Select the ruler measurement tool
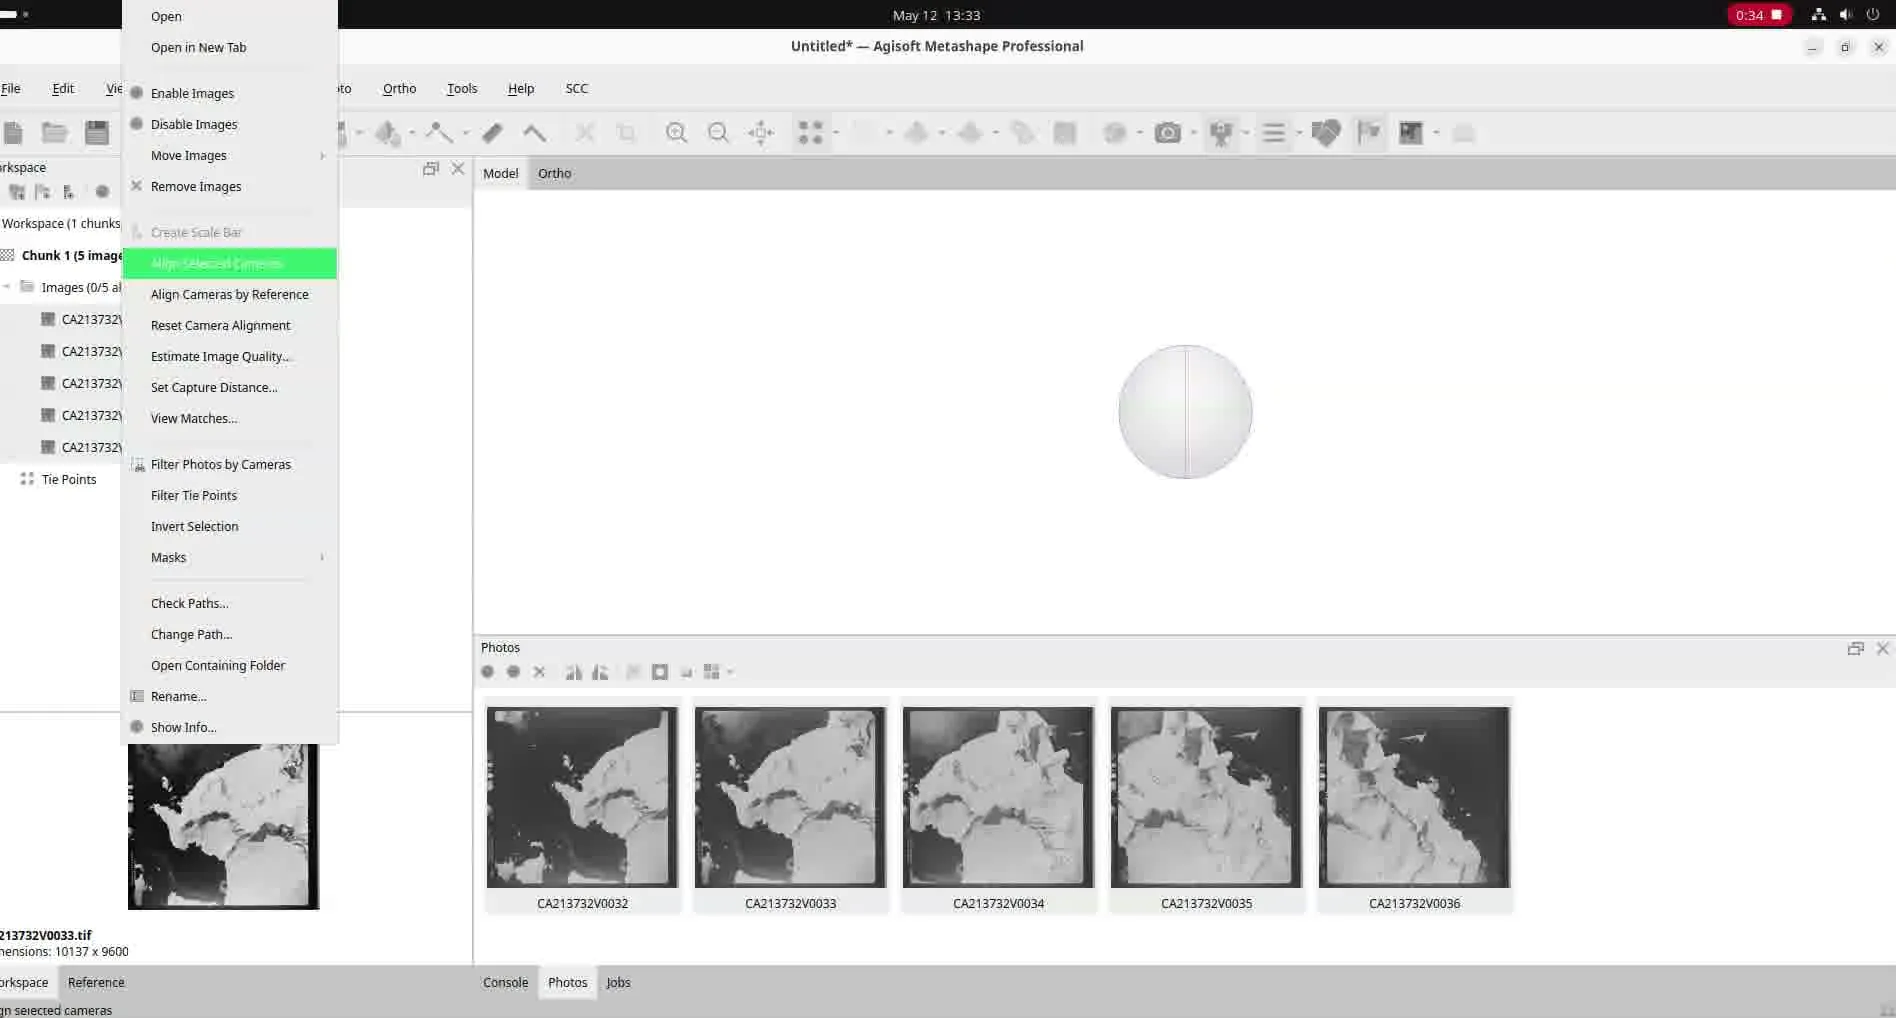 coord(492,133)
